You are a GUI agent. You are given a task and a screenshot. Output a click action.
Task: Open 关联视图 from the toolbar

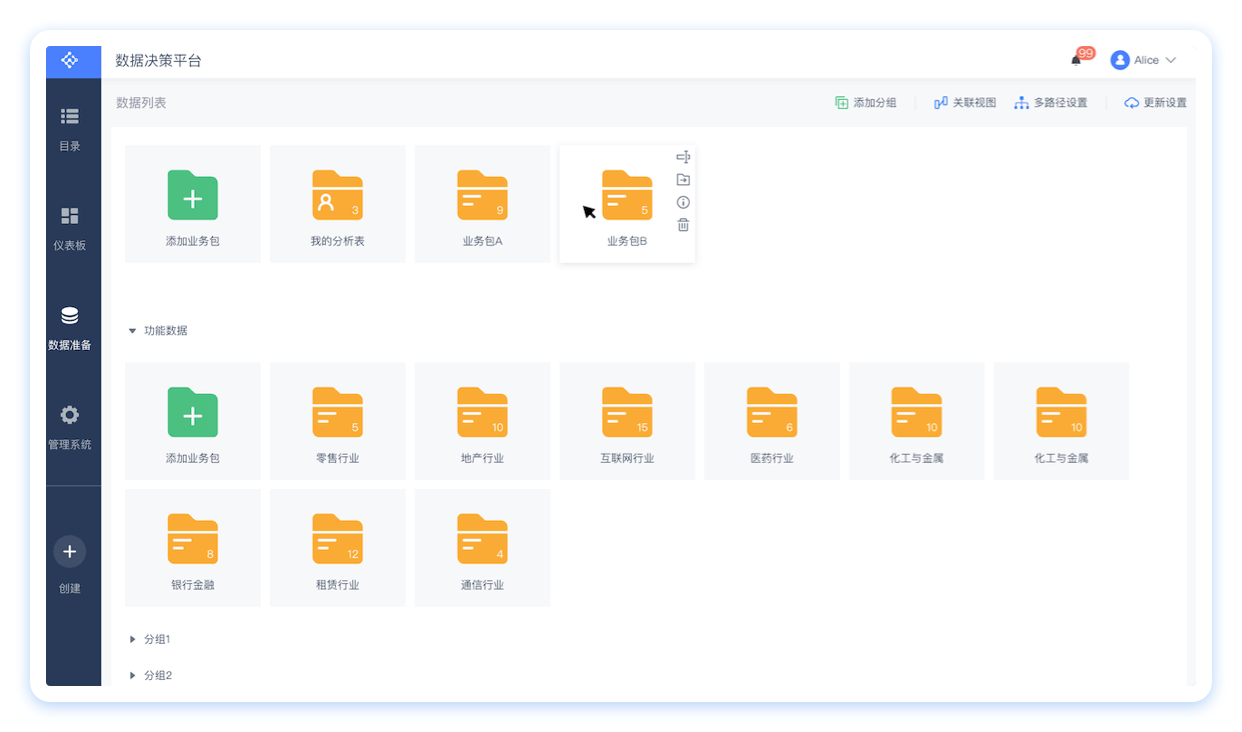[965, 103]
